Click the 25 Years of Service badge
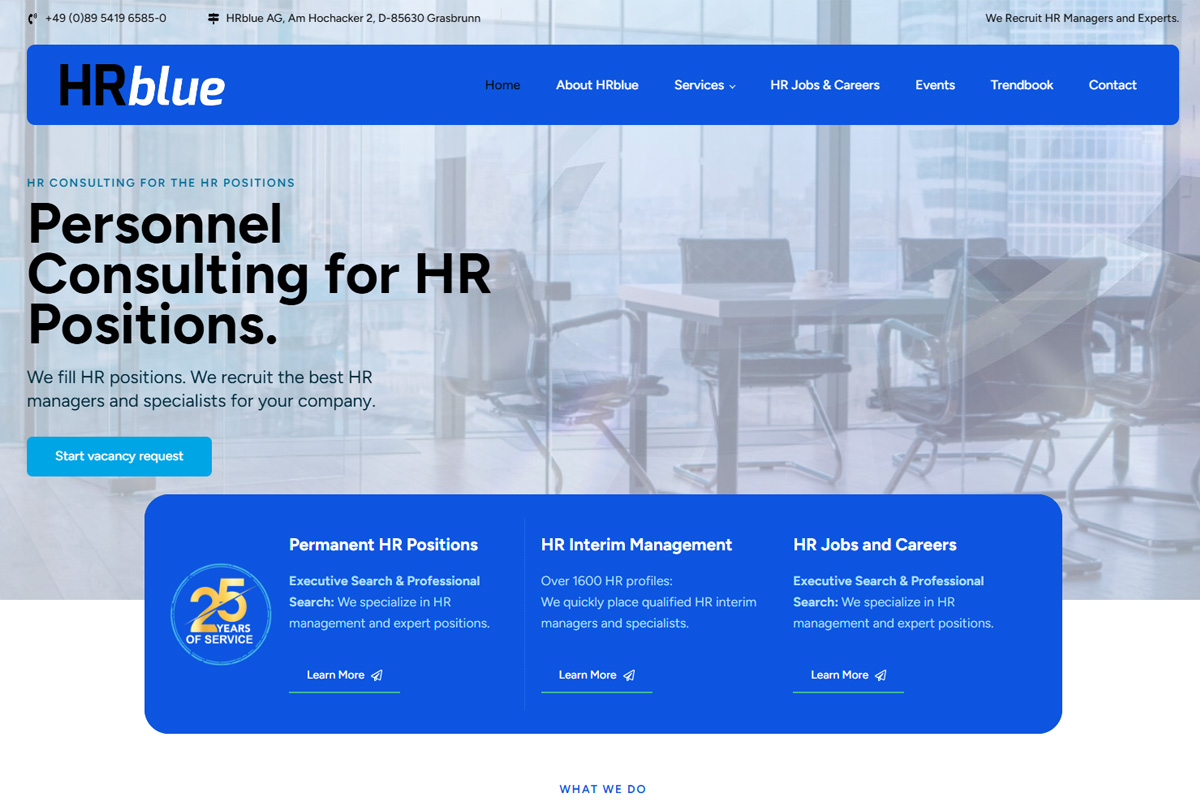Image resolution: width=1200 pixels, height=800 pixels. click(221, 614)
